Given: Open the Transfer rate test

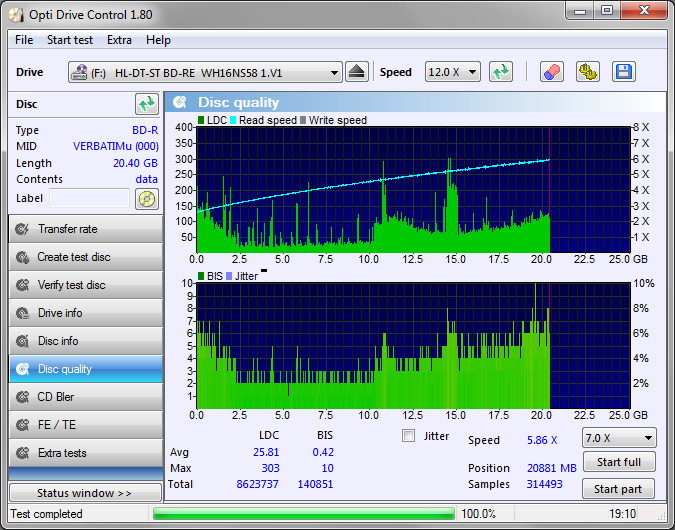Looking at the screenshot, I should point(85,229).
